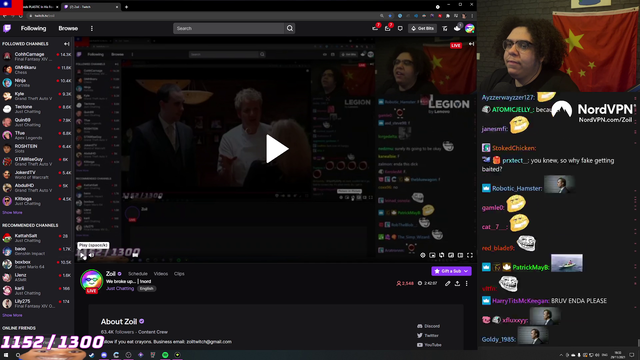Viewport: 640px width, 360px height.
Task: Open boxbox Super Mario 64 channel
Action: (37, 264)
